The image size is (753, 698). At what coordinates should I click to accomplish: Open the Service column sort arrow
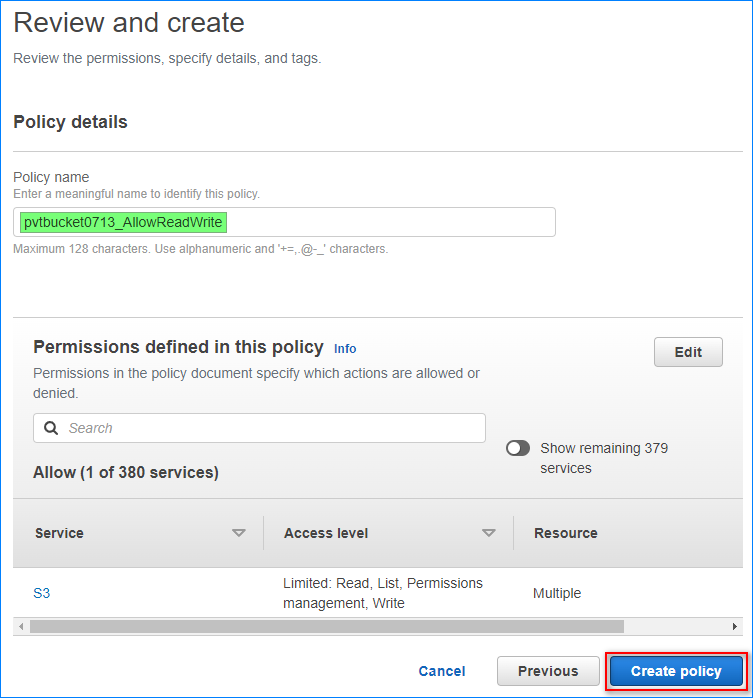pos(239,533)
